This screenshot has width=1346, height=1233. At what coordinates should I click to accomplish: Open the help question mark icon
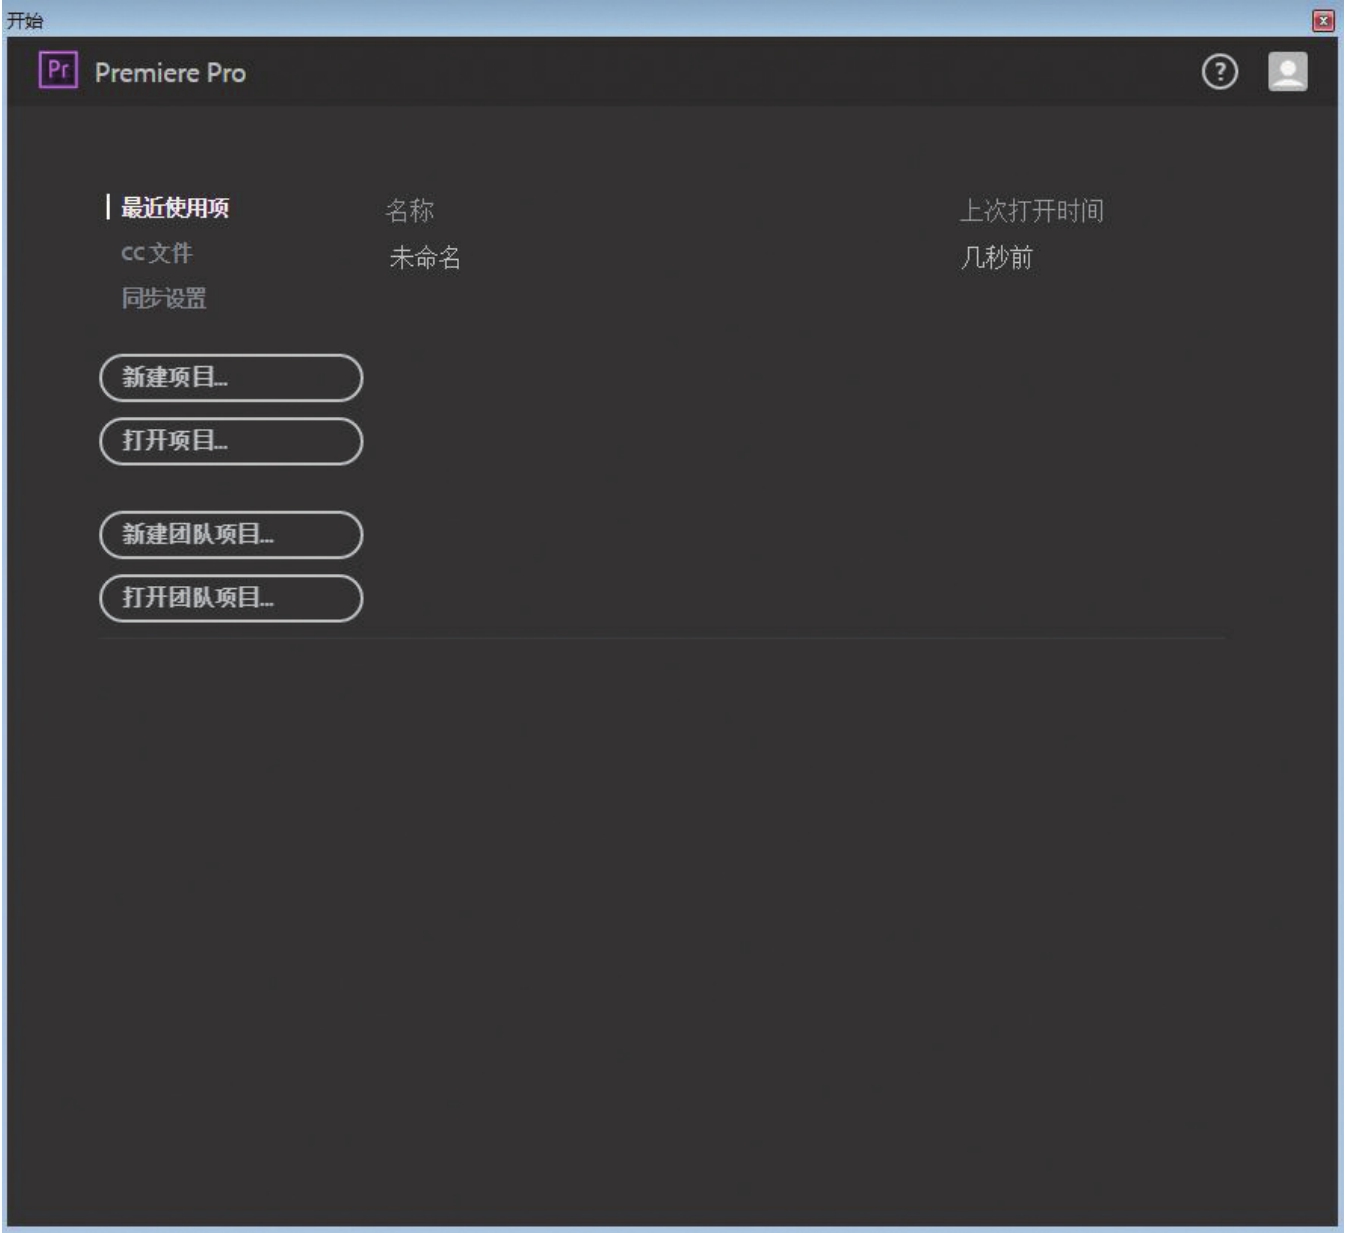coord(1219,72)
